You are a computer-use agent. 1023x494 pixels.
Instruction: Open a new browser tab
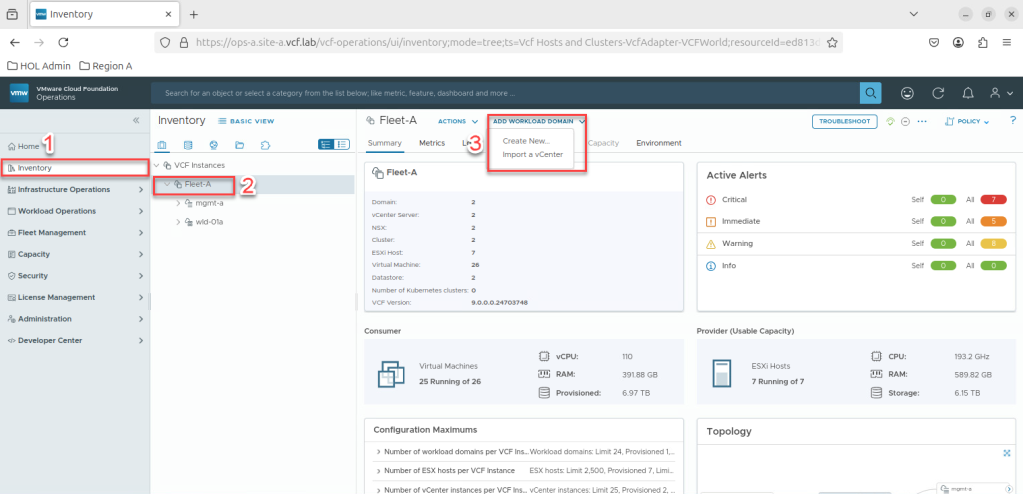[193, 14]
